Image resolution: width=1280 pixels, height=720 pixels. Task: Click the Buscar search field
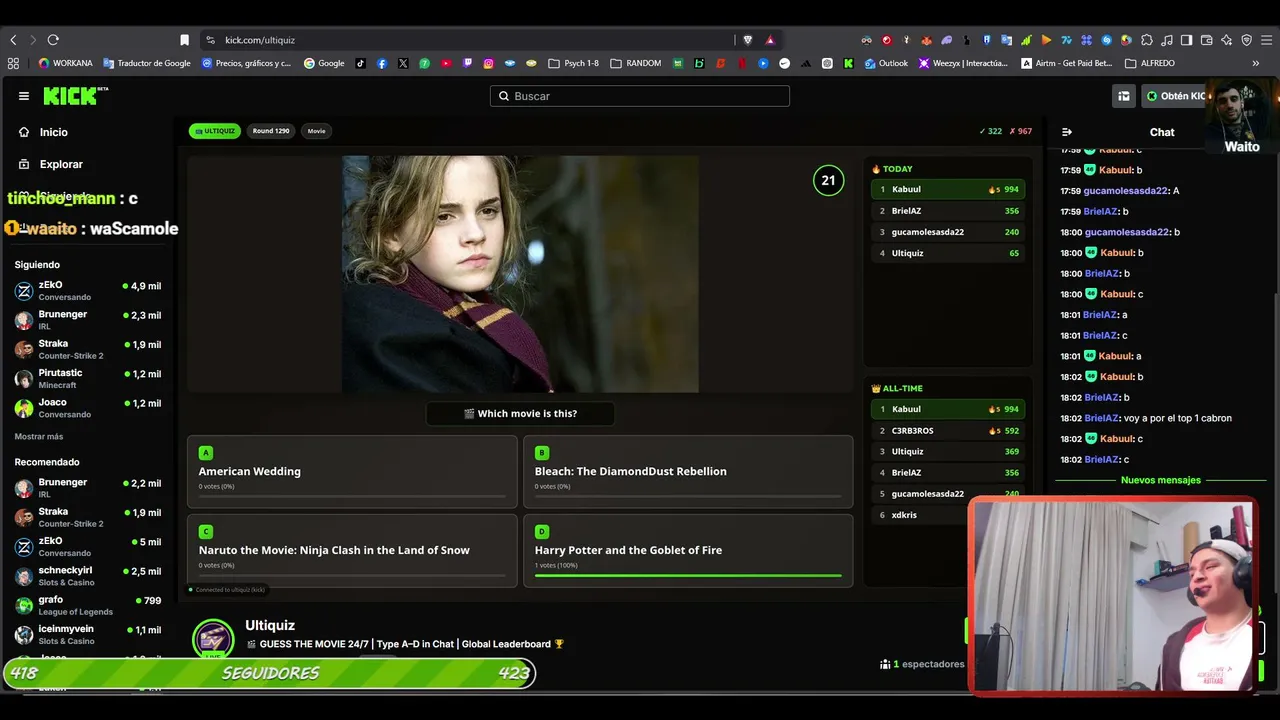[640, 96]
